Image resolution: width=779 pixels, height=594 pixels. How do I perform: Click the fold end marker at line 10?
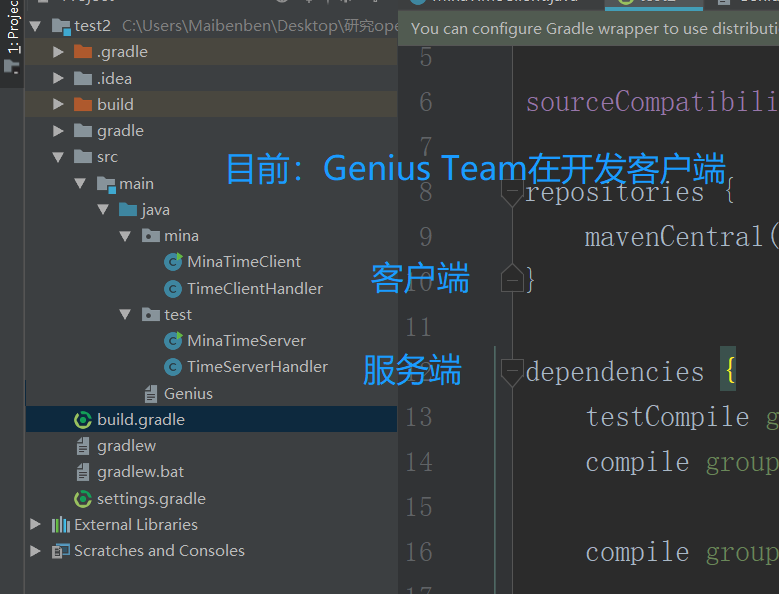point(512,278)
